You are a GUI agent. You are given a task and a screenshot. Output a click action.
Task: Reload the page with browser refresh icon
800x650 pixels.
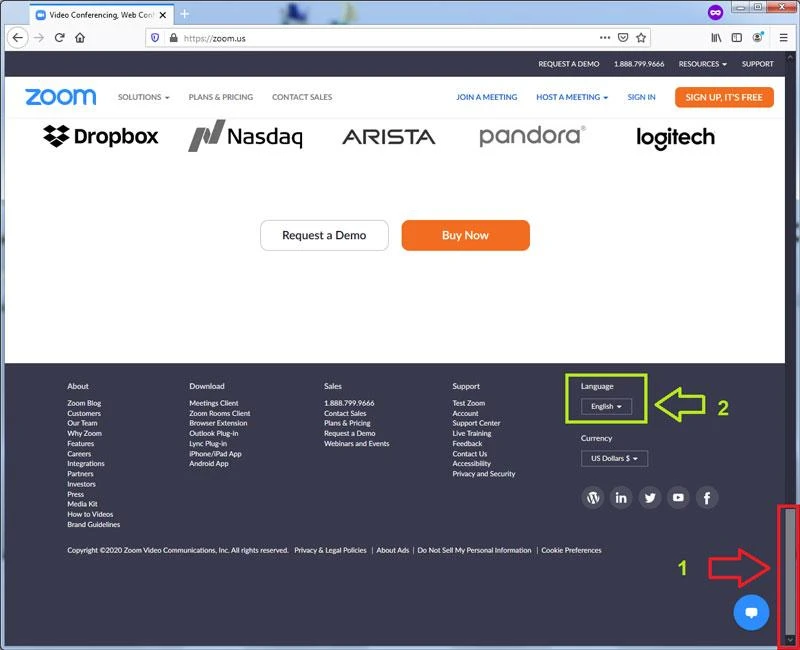tap(60, 37)
